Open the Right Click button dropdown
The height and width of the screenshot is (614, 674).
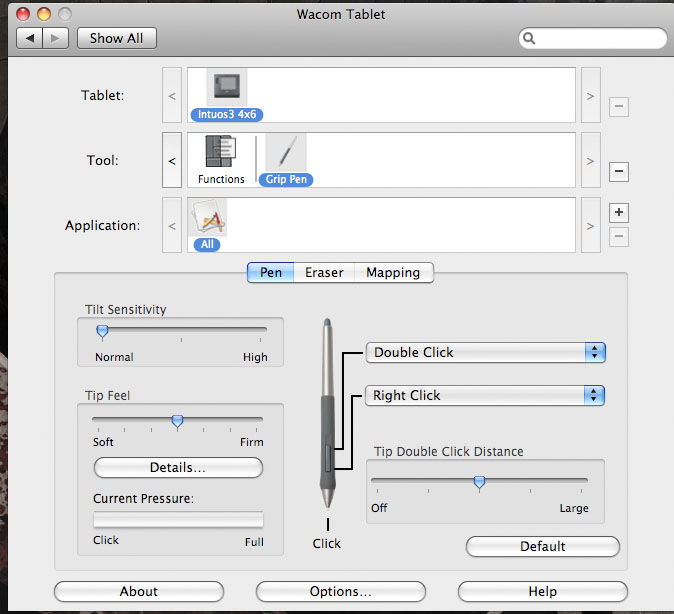485,396
